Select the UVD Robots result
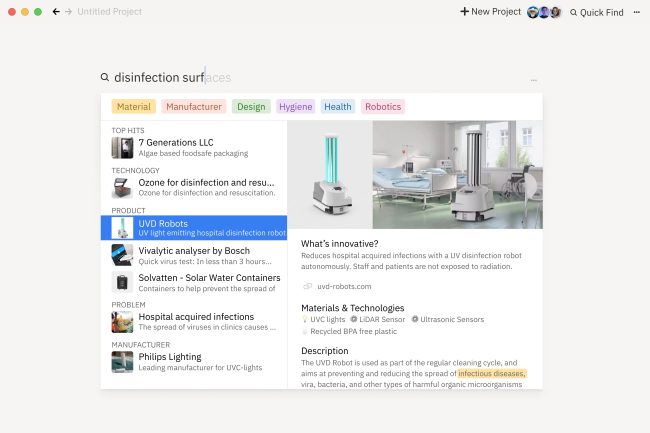Image resolution: width=650 pixels, height=433 pixels. tap(194, 228)
